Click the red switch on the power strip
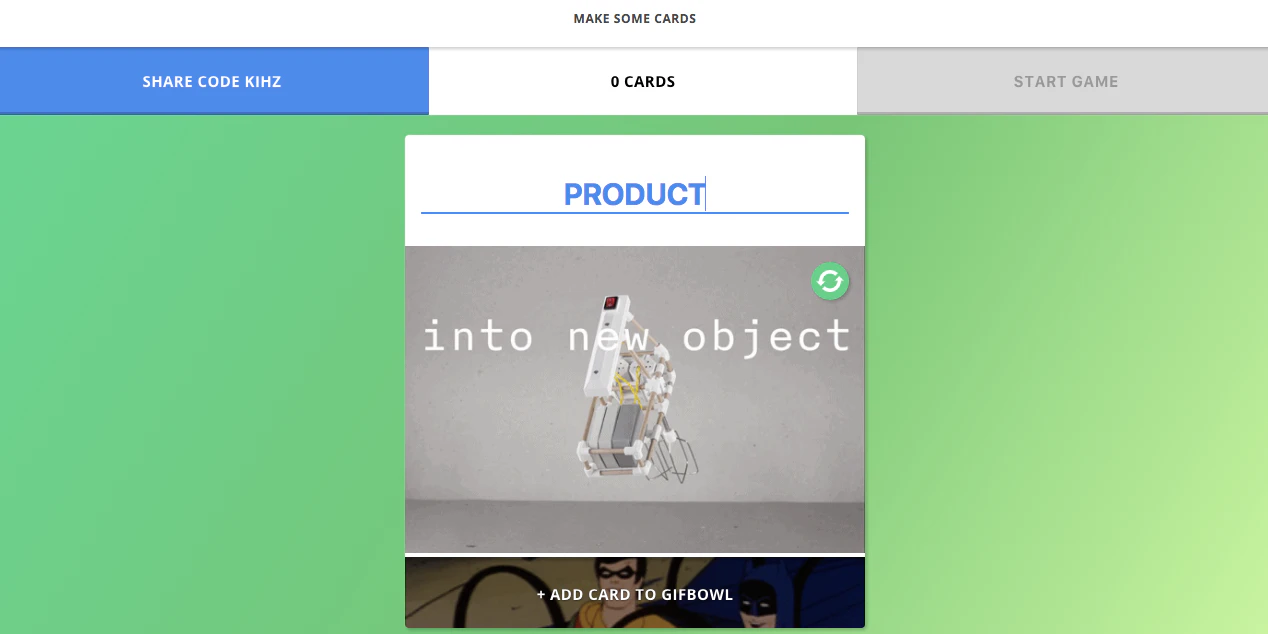Image resolution: width=1268 pixels, height=634 pixels. tap(611, 303)
